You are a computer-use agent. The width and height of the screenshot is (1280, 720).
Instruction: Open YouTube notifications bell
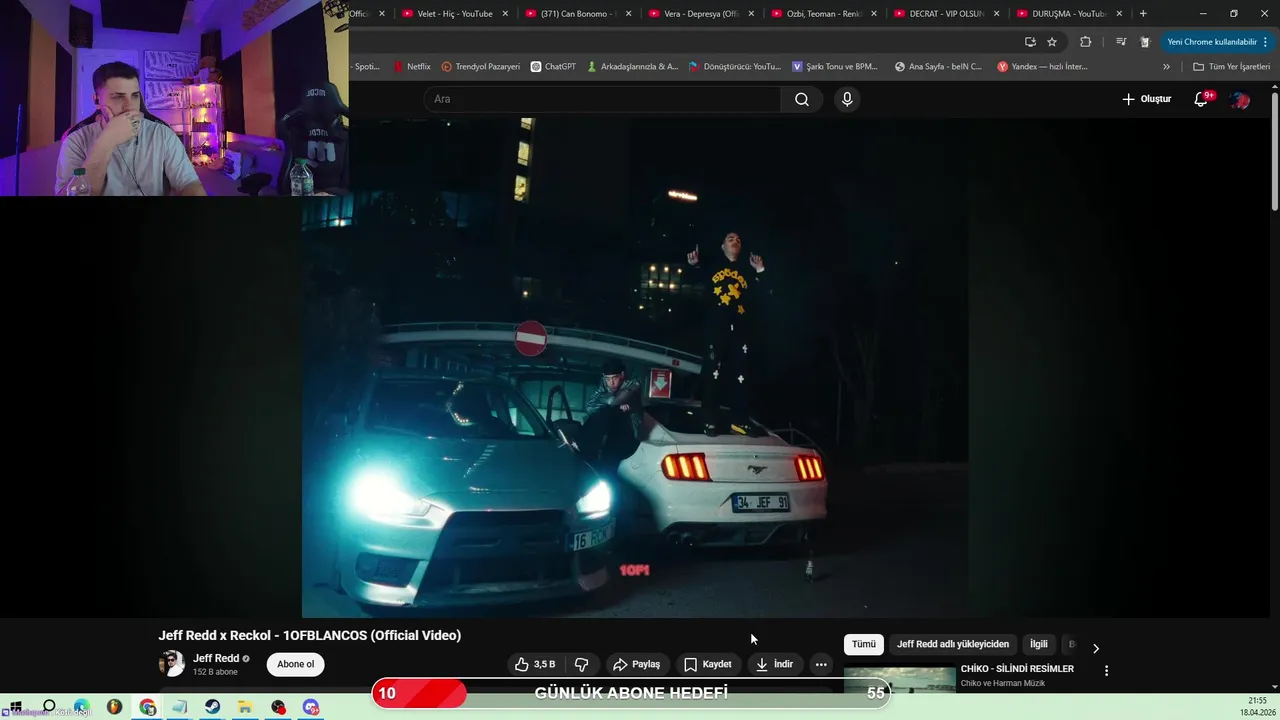pyautogui.click(x=1202, y=99)
